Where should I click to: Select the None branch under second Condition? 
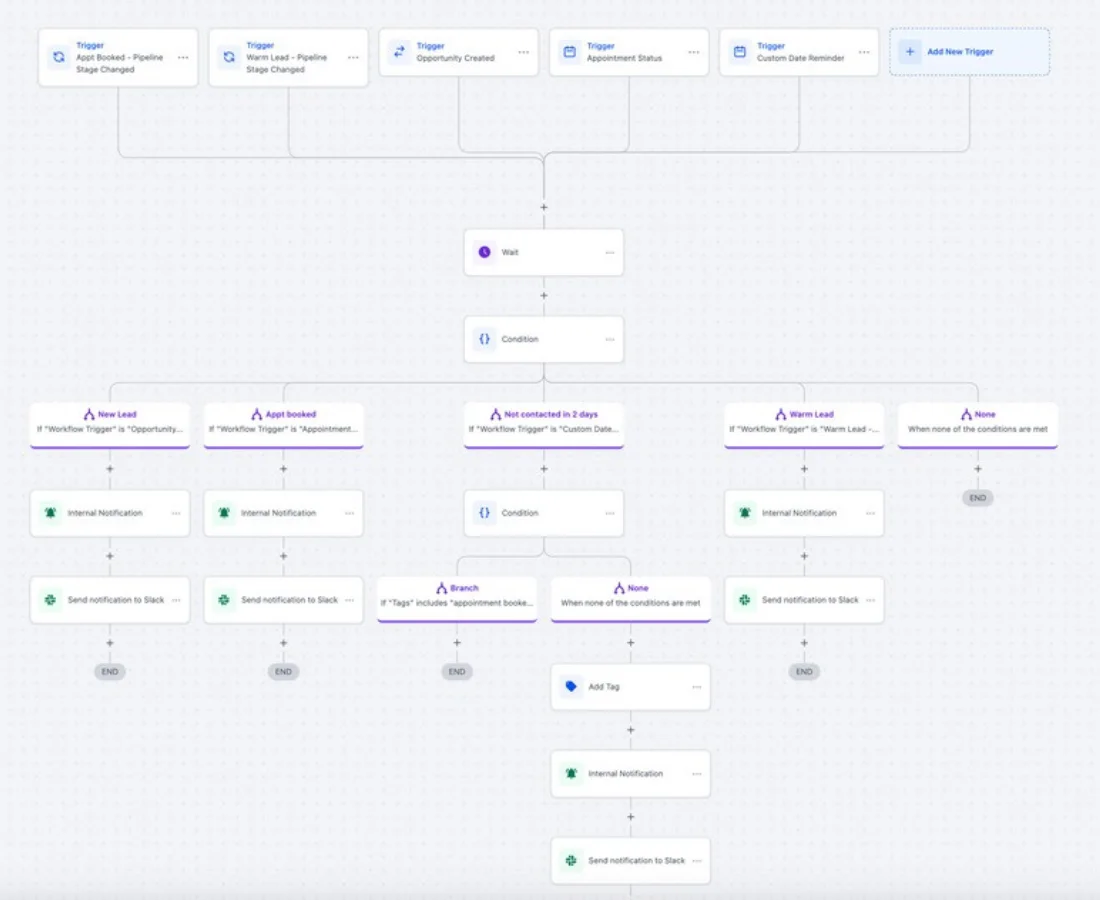631,599
